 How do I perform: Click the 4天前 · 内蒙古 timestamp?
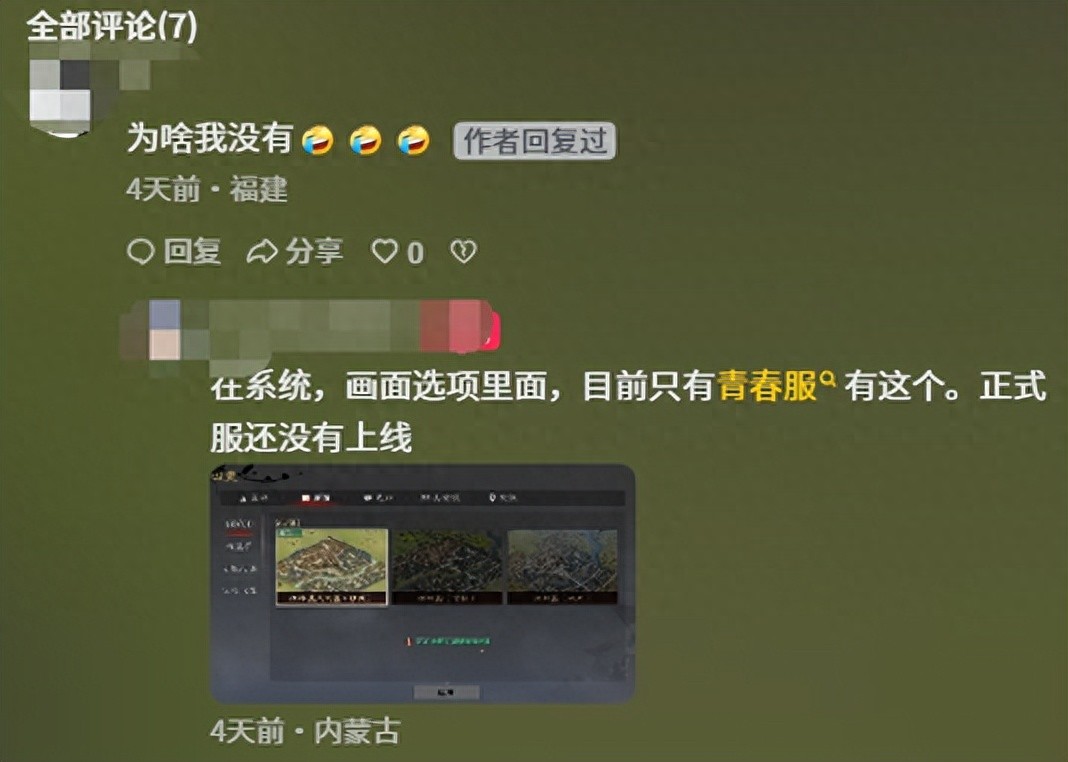coord(304,732)
